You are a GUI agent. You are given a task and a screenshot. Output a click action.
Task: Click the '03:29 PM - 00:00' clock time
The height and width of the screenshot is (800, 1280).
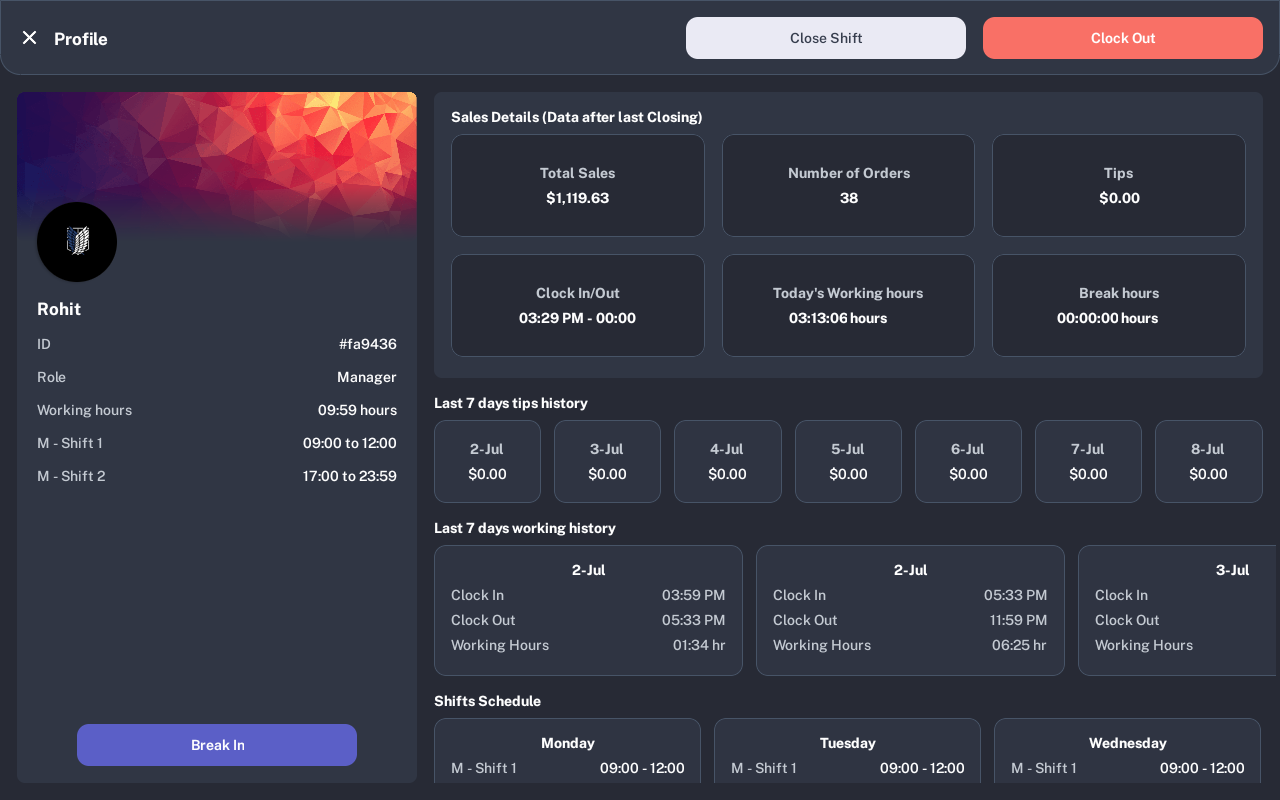click(577, 318)
